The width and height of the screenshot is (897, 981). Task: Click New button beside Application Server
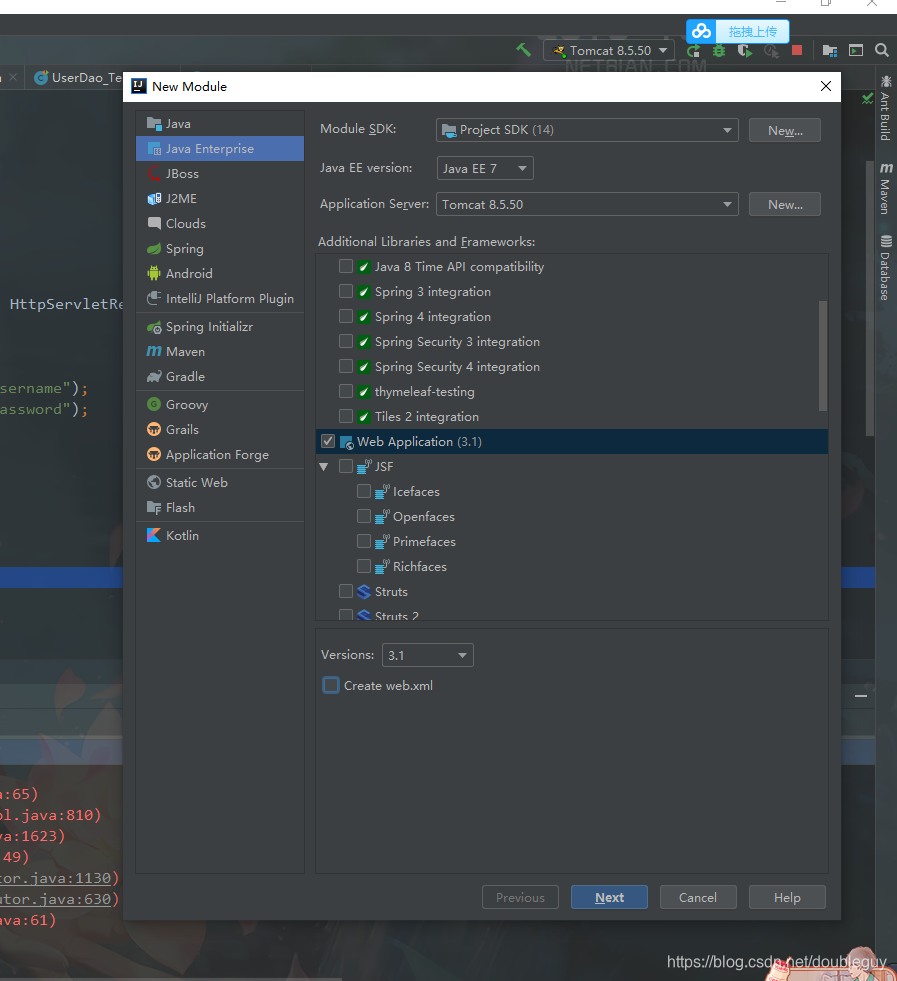click(x=784, y=205)
